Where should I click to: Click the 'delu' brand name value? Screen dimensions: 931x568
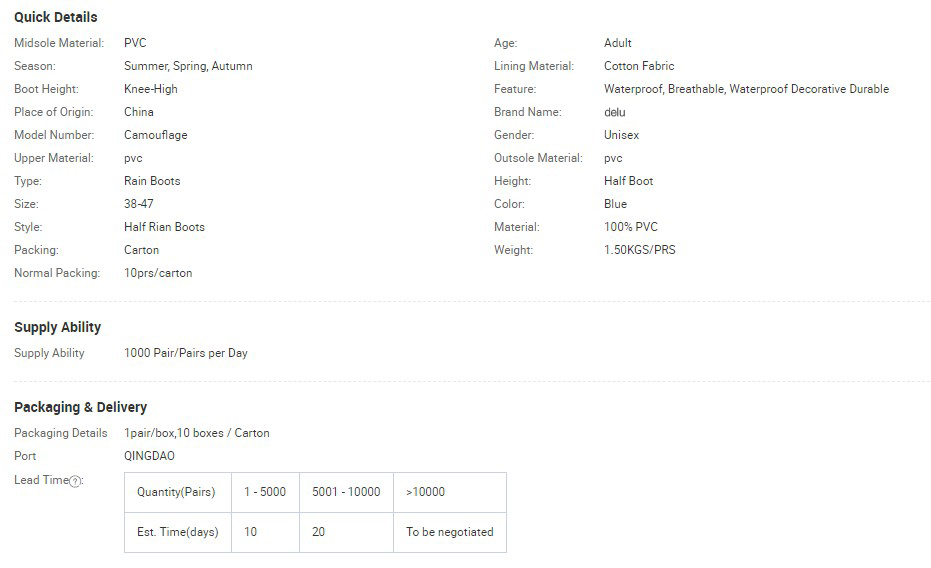tap(614, 112)
